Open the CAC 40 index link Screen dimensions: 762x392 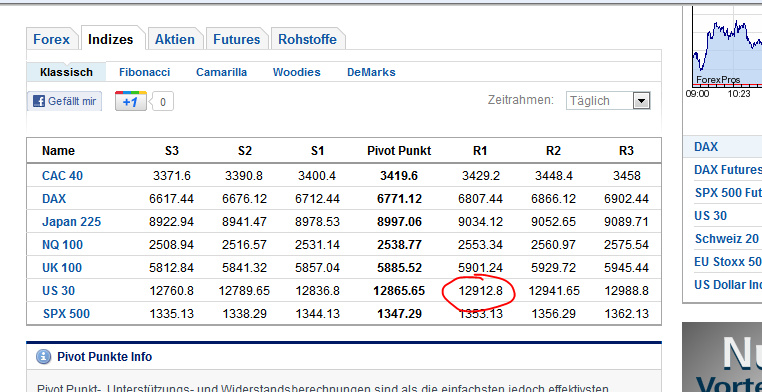tap(62, 175)
